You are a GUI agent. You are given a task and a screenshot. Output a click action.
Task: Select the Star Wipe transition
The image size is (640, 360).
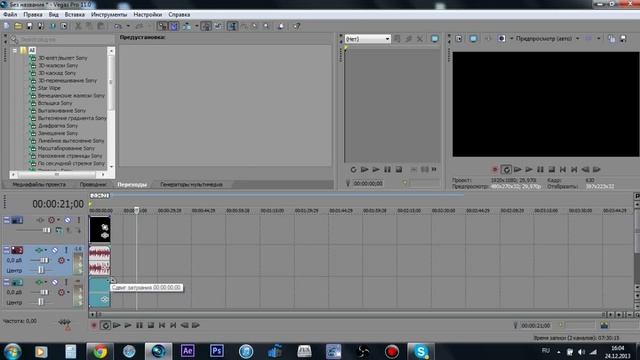pyautogui.click(x=49, y=88)
